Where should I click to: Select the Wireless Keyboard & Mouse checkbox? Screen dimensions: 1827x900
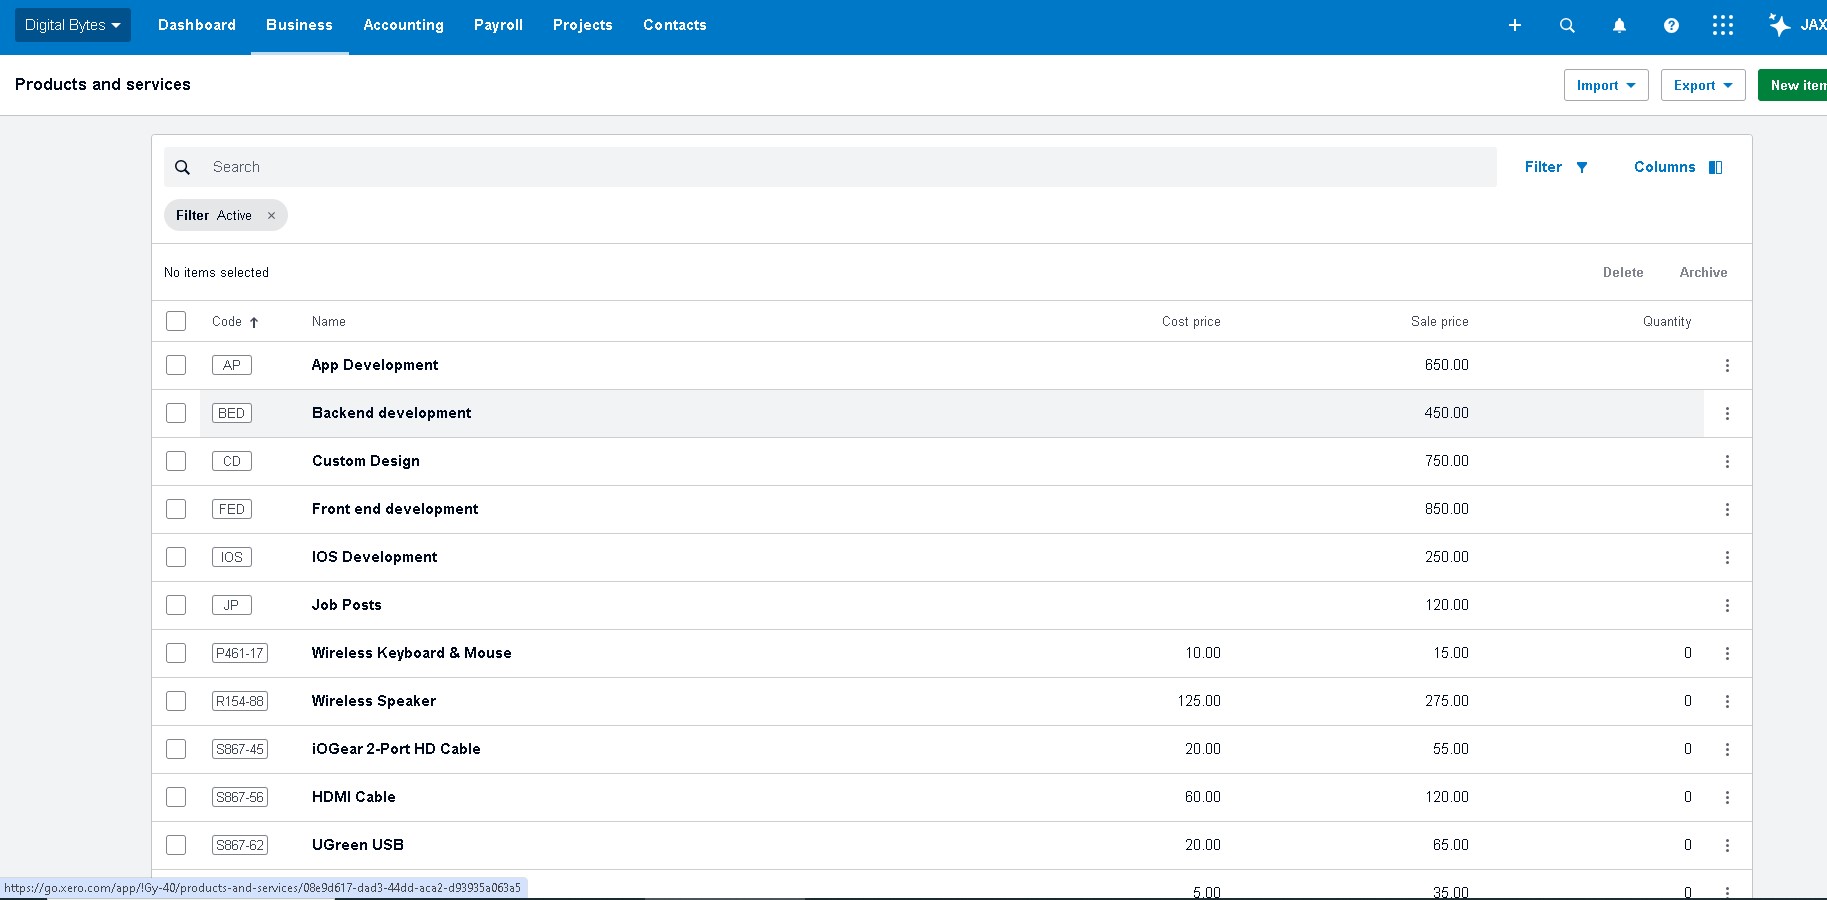coord(176,653)
